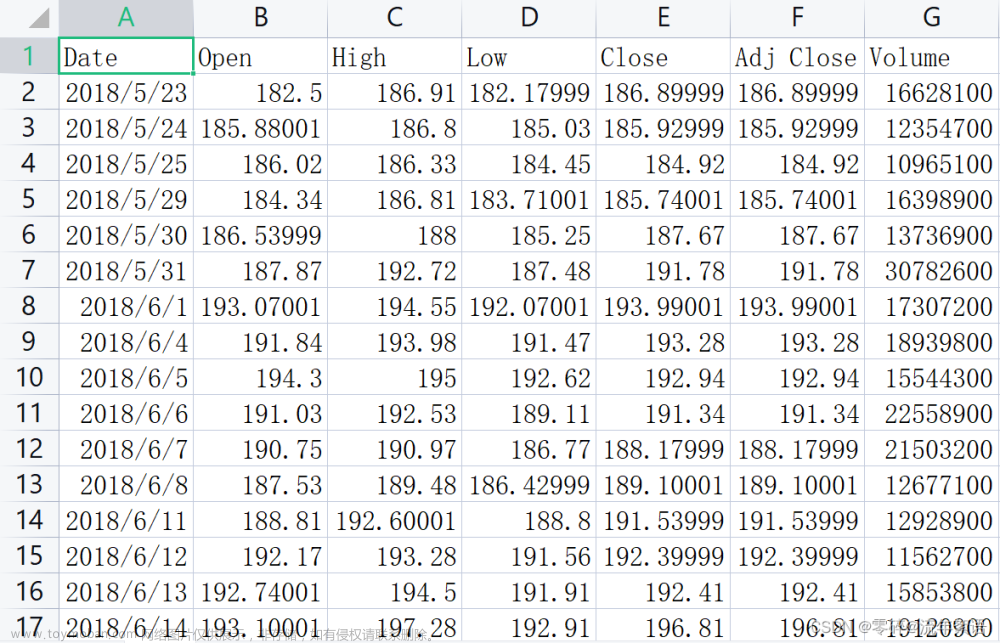
Task: Click High value 194.5
Action: (395, 591)
